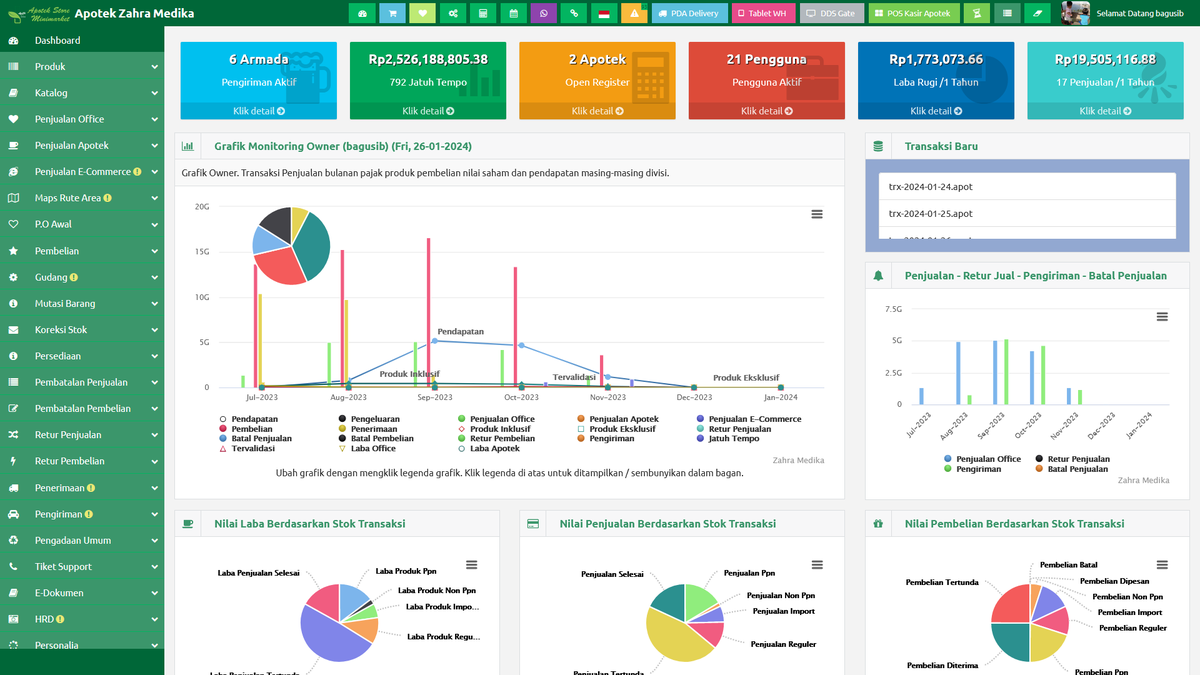Click detail link on 2 Apotek card

point(597,111)
